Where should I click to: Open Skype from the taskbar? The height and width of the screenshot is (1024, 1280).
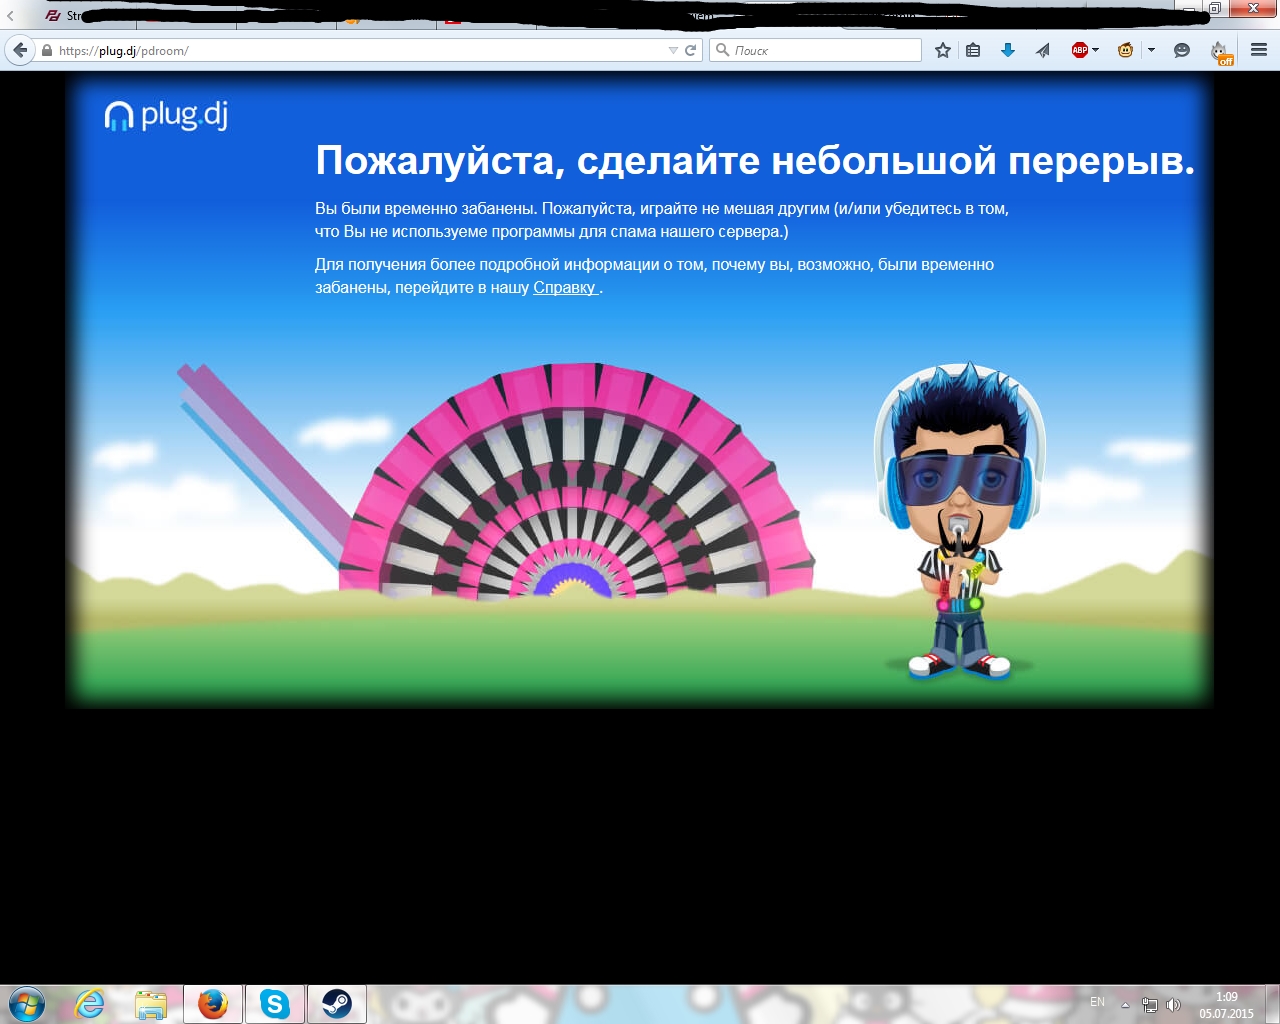(274, 1003)
